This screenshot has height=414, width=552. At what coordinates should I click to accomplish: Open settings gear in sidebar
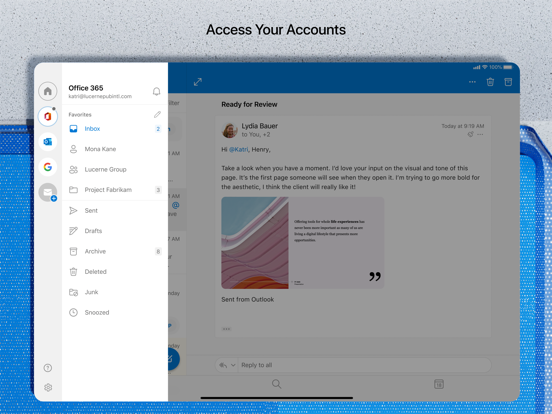[48, 388]
